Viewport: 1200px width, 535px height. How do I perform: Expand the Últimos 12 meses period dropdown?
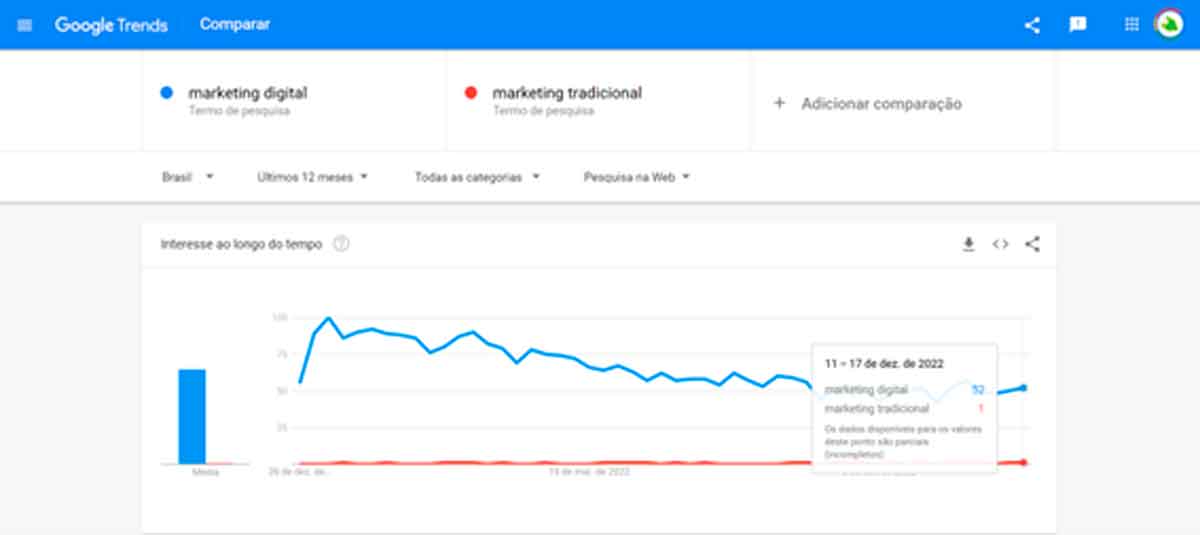coord(313,177)
